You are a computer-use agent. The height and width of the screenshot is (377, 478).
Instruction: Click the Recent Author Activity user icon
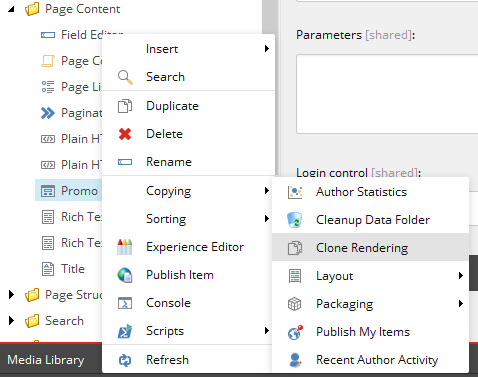[x=295, y=360]
